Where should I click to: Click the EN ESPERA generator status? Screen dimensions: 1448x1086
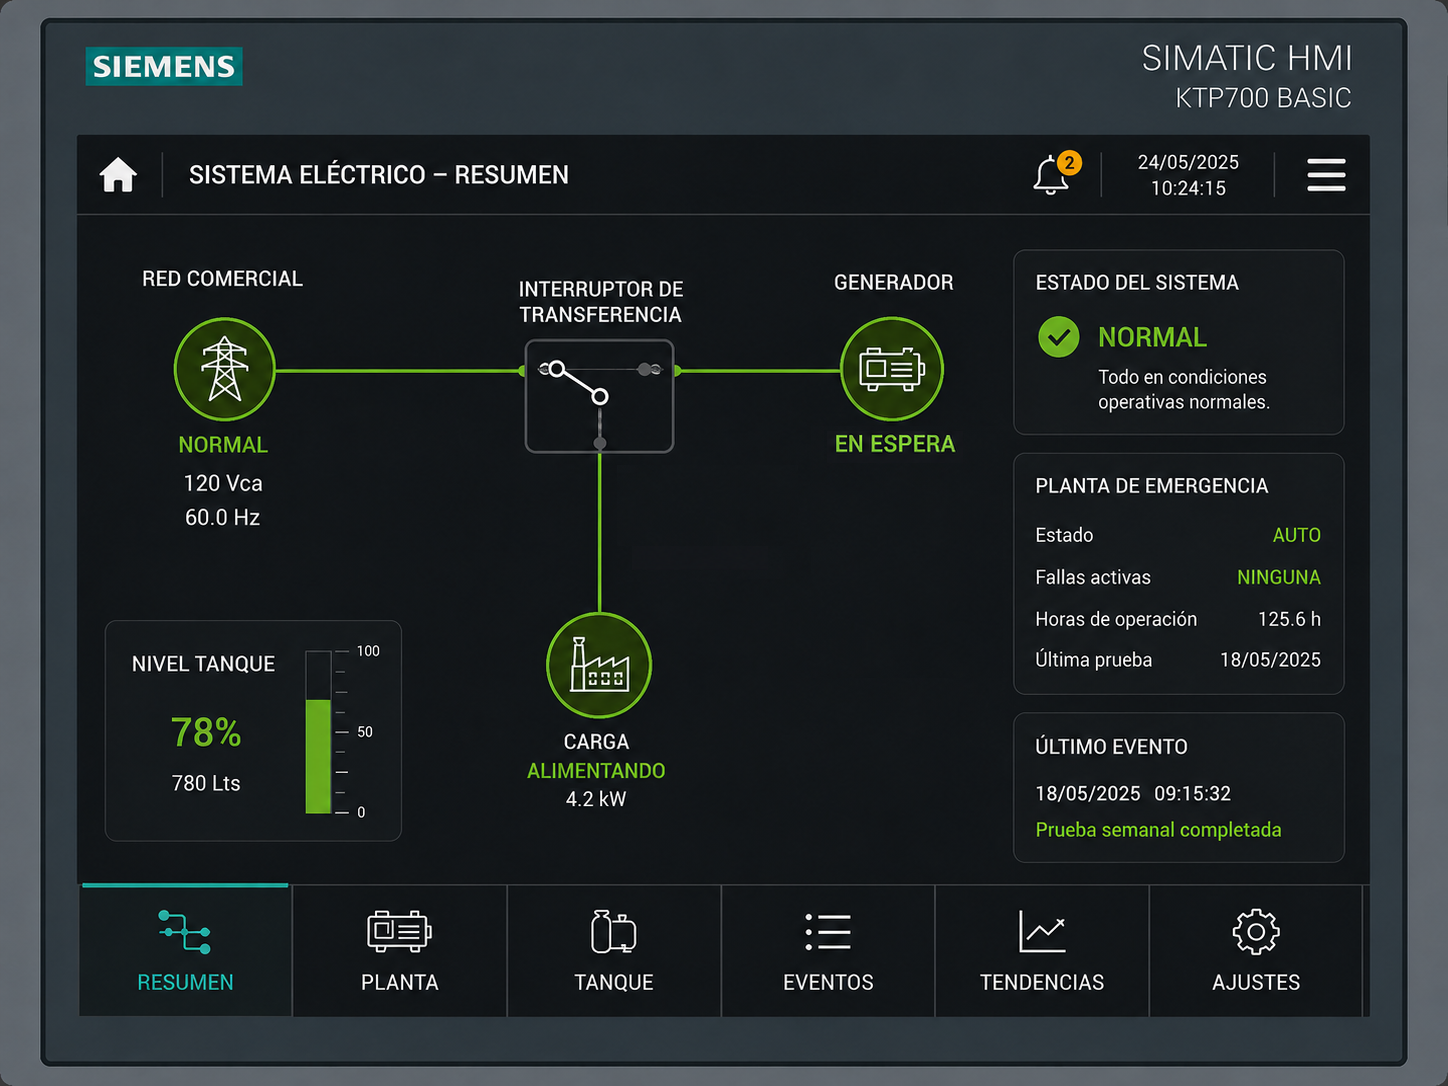[895, 444]
